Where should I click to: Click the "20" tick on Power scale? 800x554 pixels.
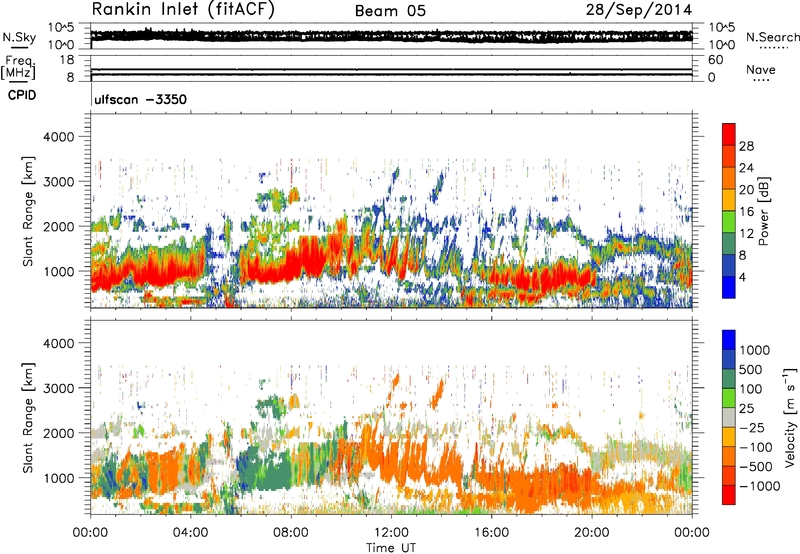click(746, 190)
